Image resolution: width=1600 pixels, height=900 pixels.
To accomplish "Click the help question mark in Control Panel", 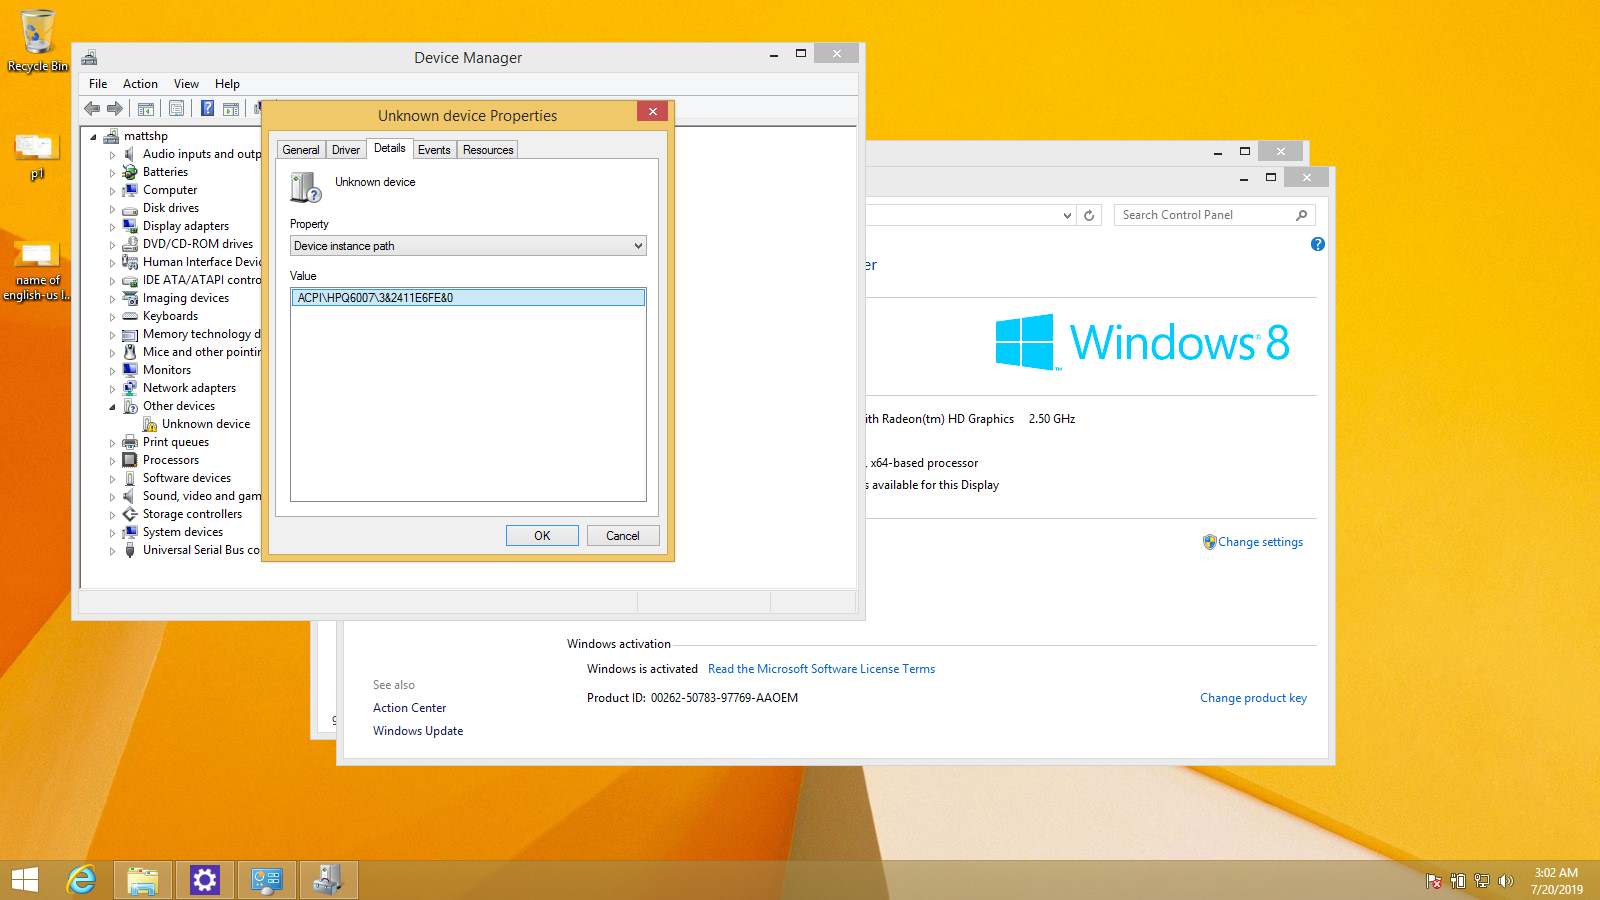I will point(1317,244).
